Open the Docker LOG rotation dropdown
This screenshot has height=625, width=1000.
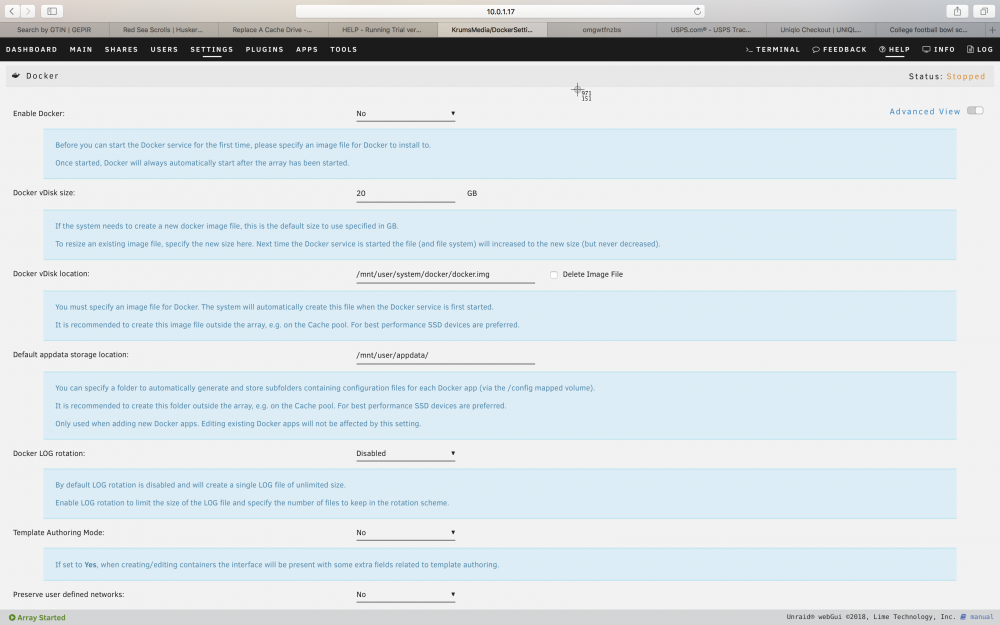[406, 453]
